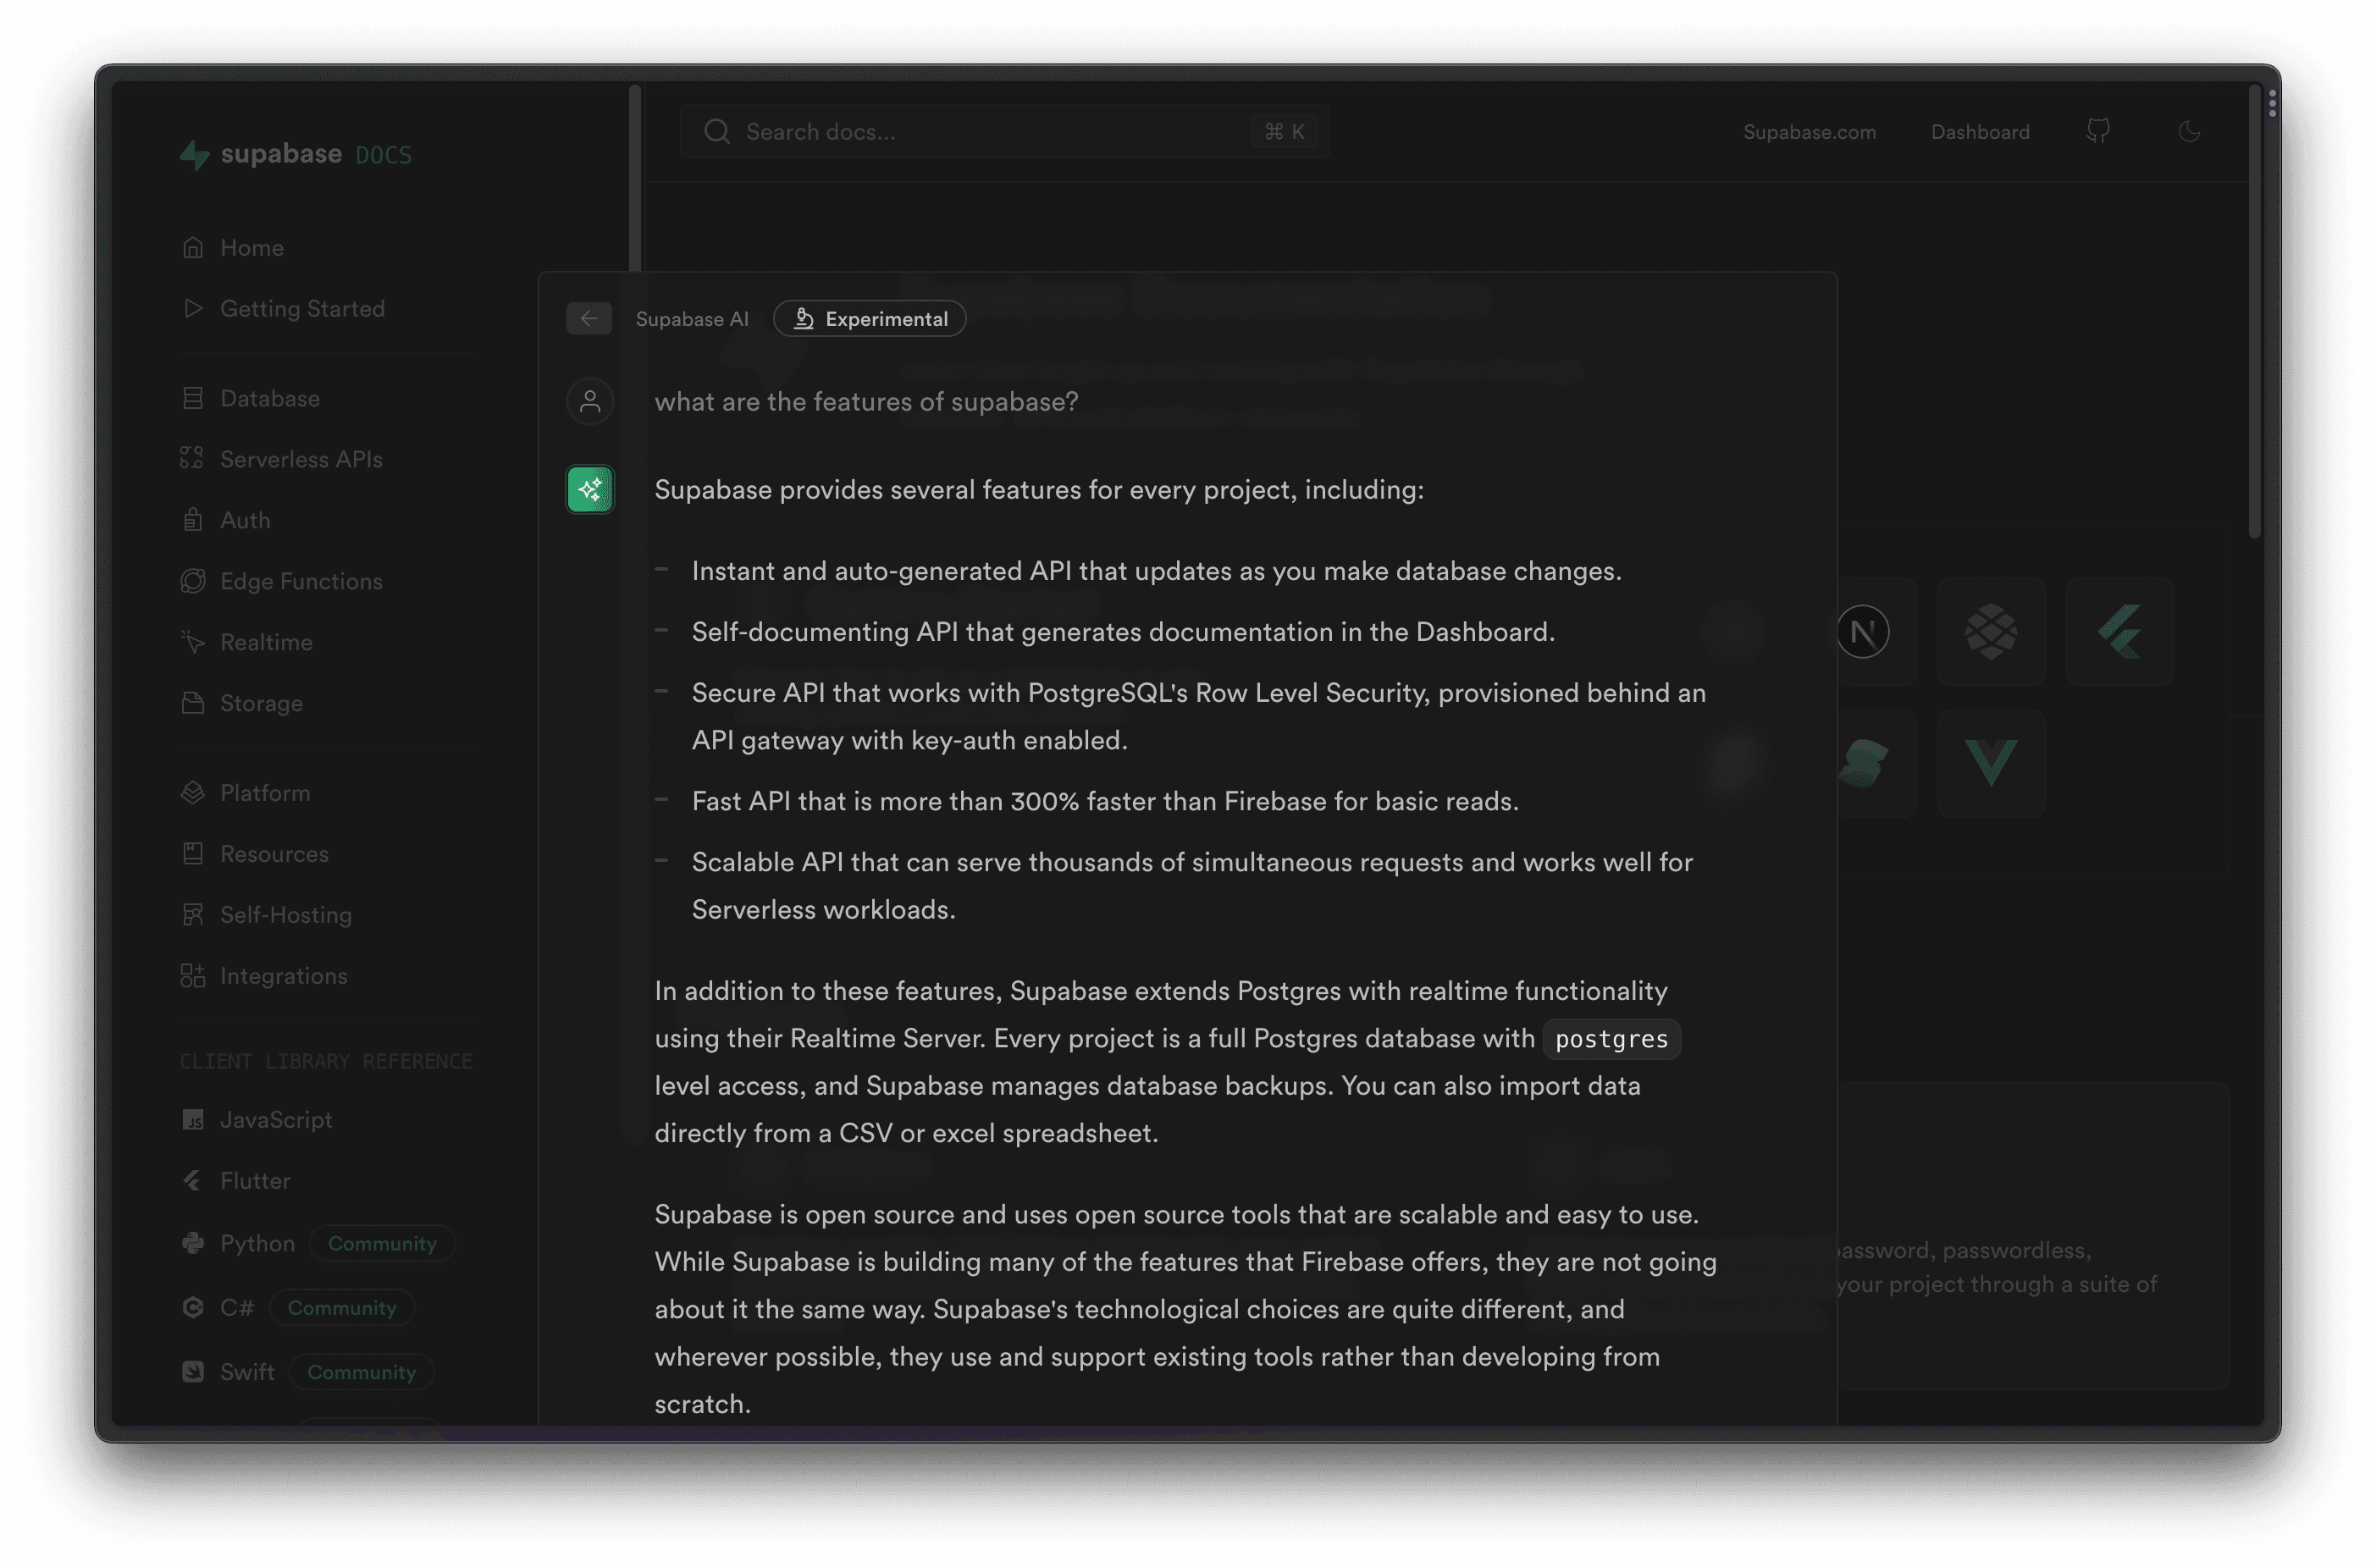Open Storage via its file icon
This screenshot has height=1568, width=2376.
(194, 703)
